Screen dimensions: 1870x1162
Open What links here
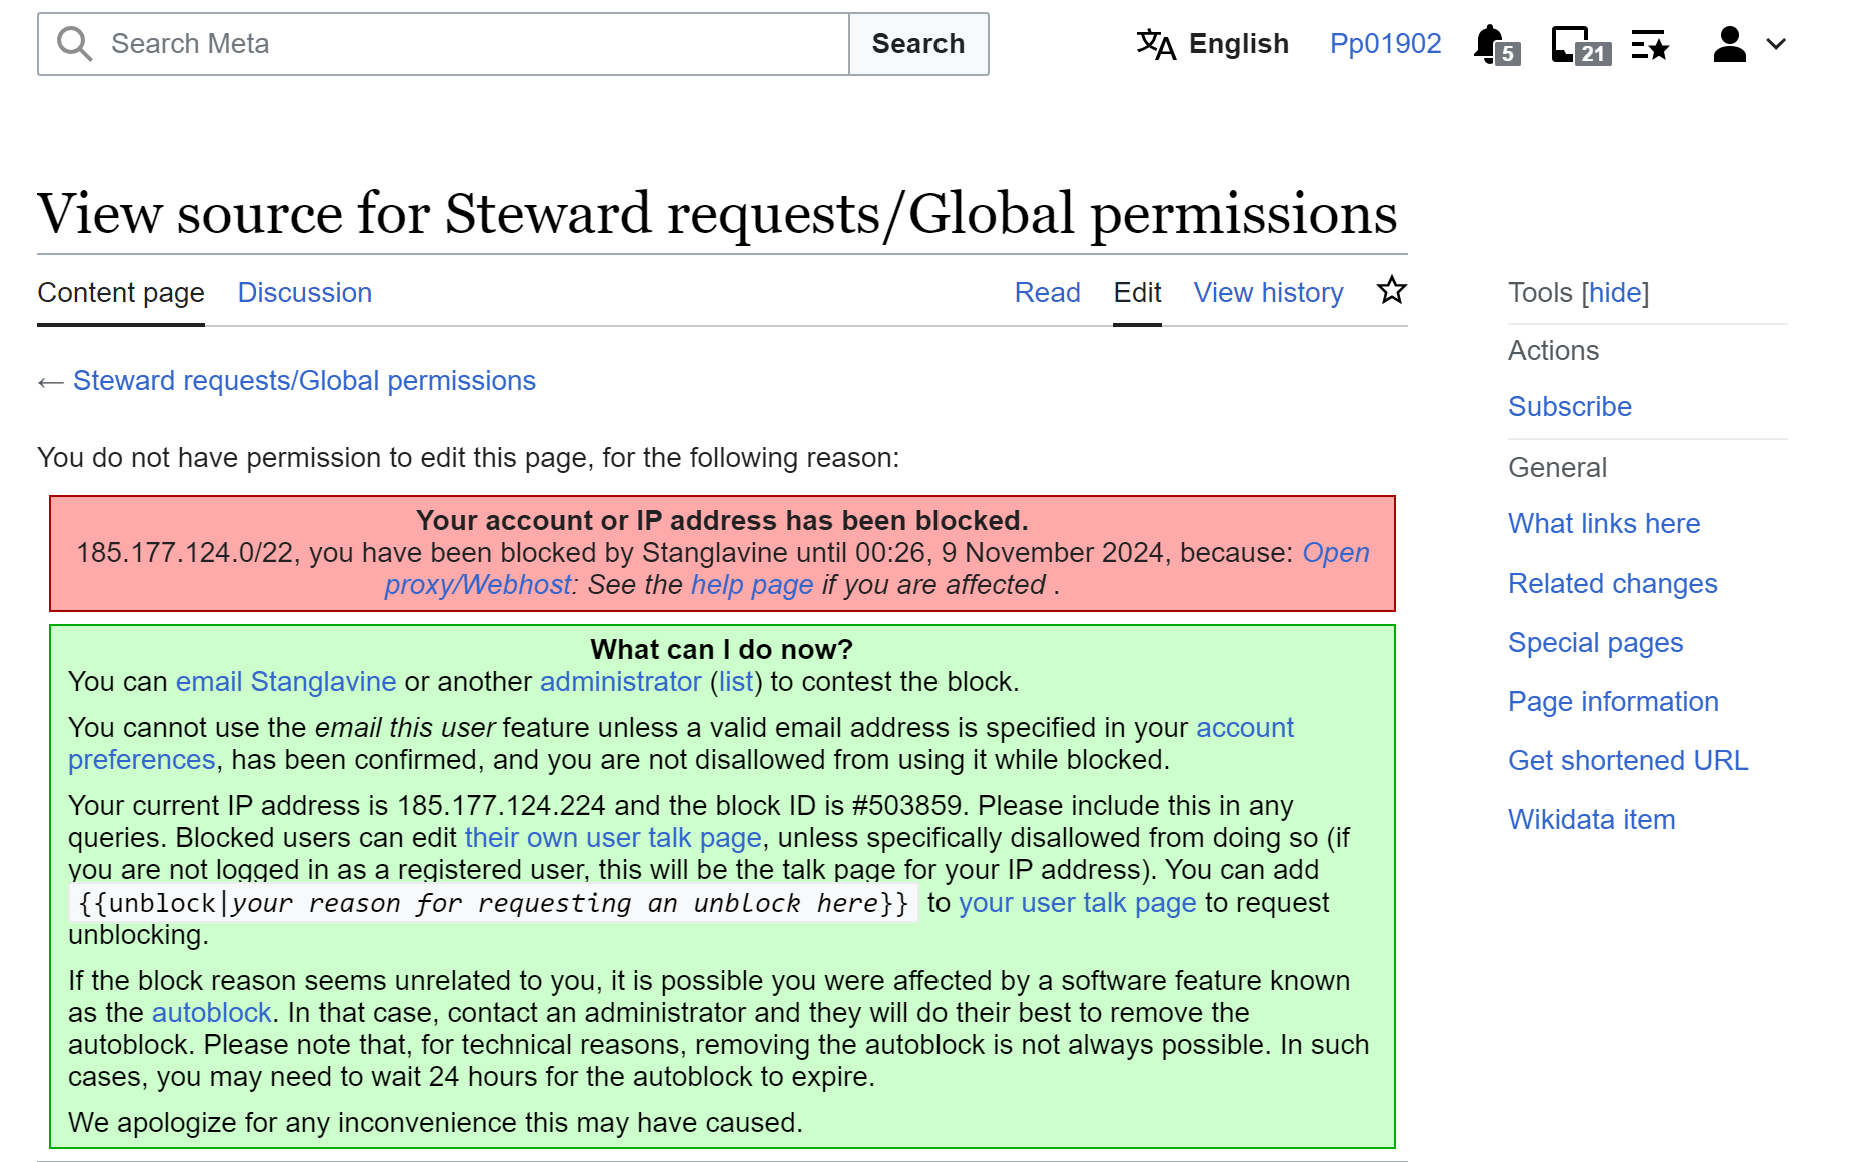pos(1604,524)
